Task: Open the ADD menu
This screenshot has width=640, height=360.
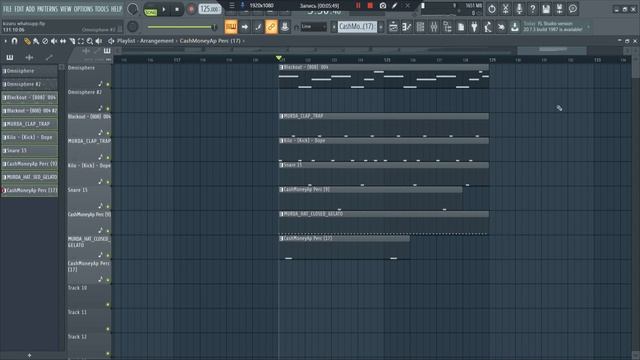Action: 30,9
